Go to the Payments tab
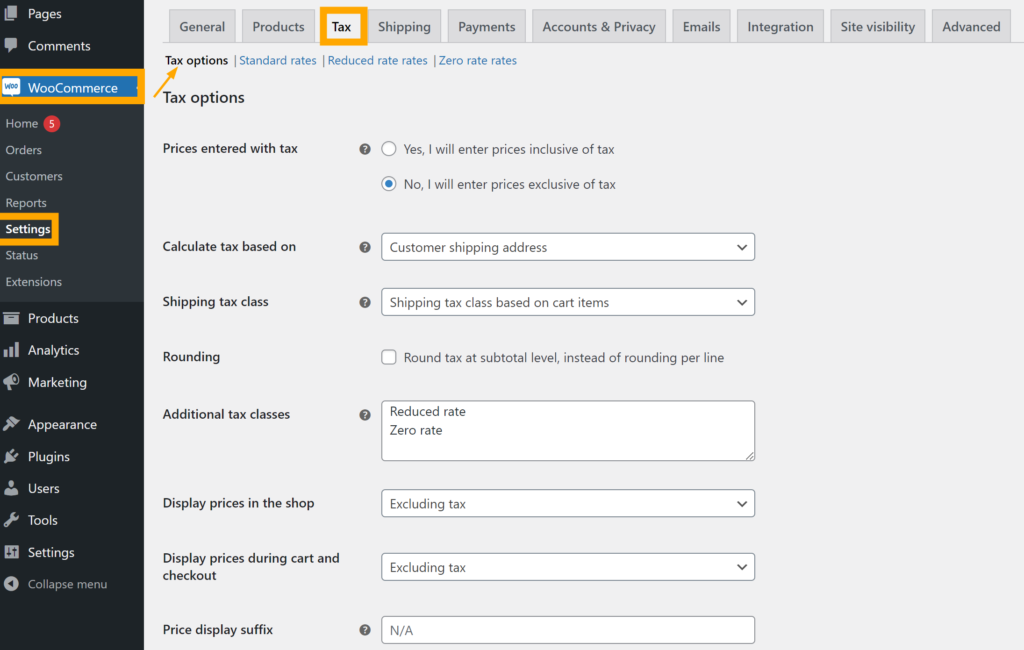 tap(486, 27)
